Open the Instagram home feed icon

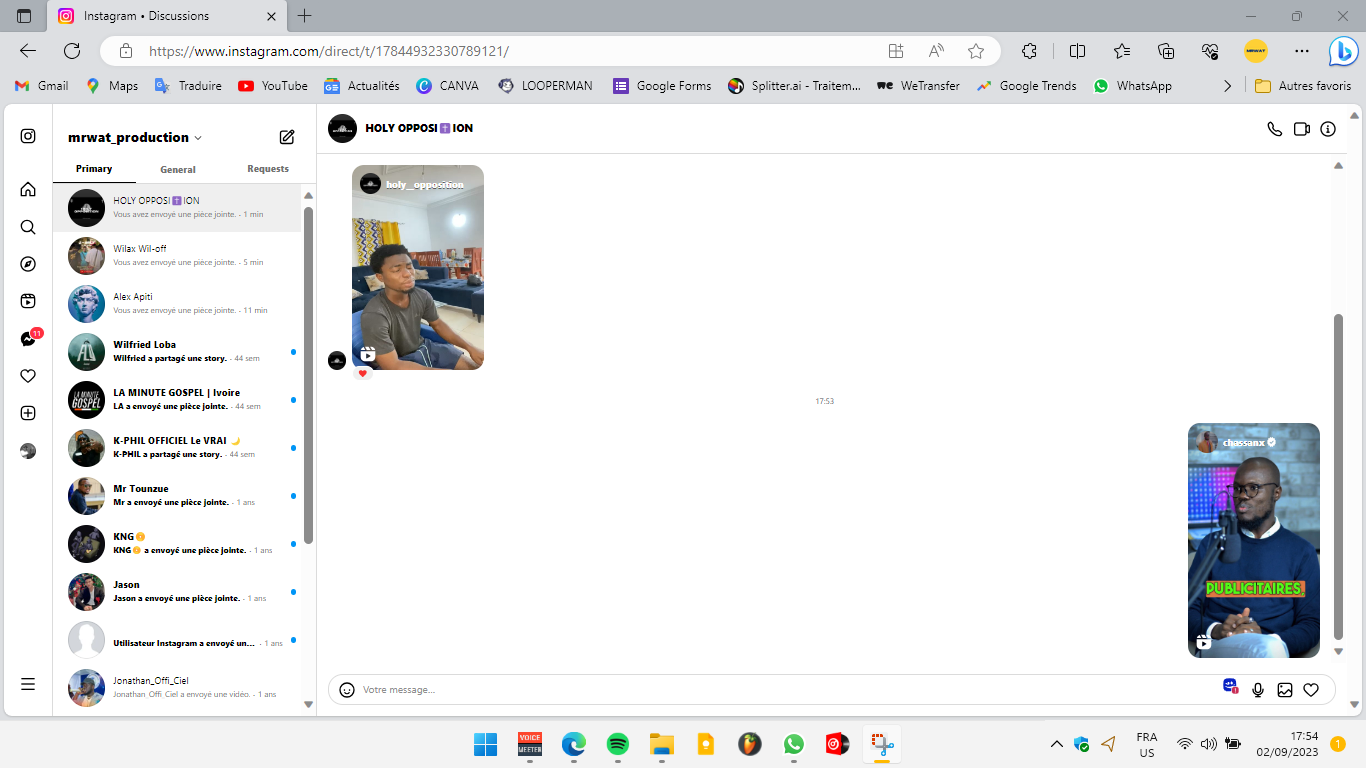[x=28, y=190]
